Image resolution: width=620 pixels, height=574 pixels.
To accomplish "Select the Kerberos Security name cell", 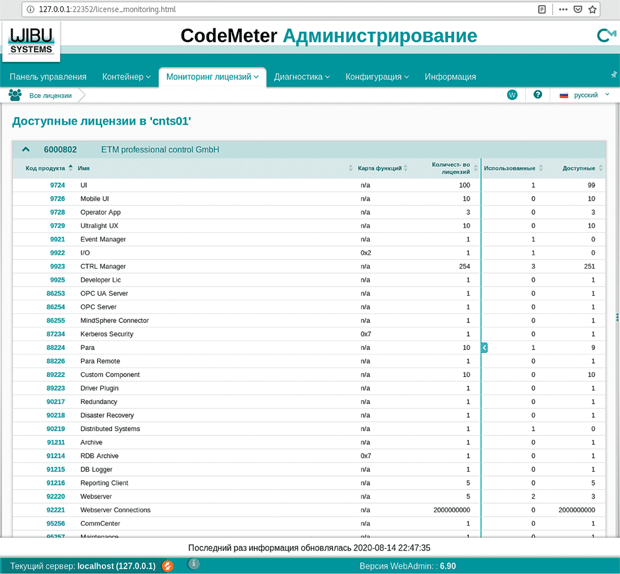I will coord(107,334).
